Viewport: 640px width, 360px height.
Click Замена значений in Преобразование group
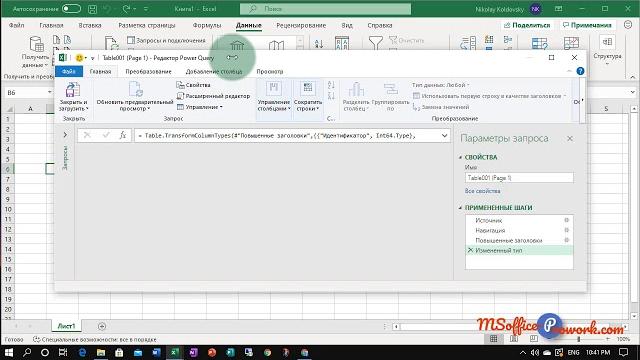[x=440, y=107]
